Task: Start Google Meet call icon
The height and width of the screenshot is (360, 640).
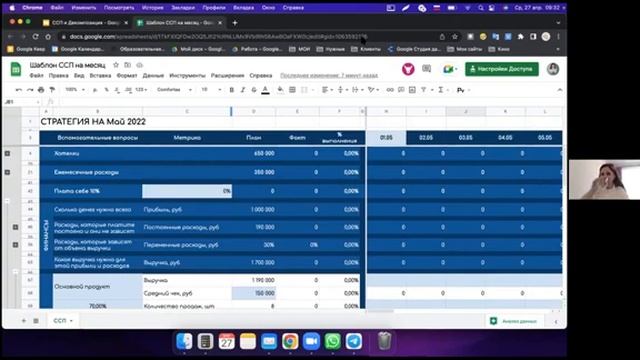Action: pos(449,69)
